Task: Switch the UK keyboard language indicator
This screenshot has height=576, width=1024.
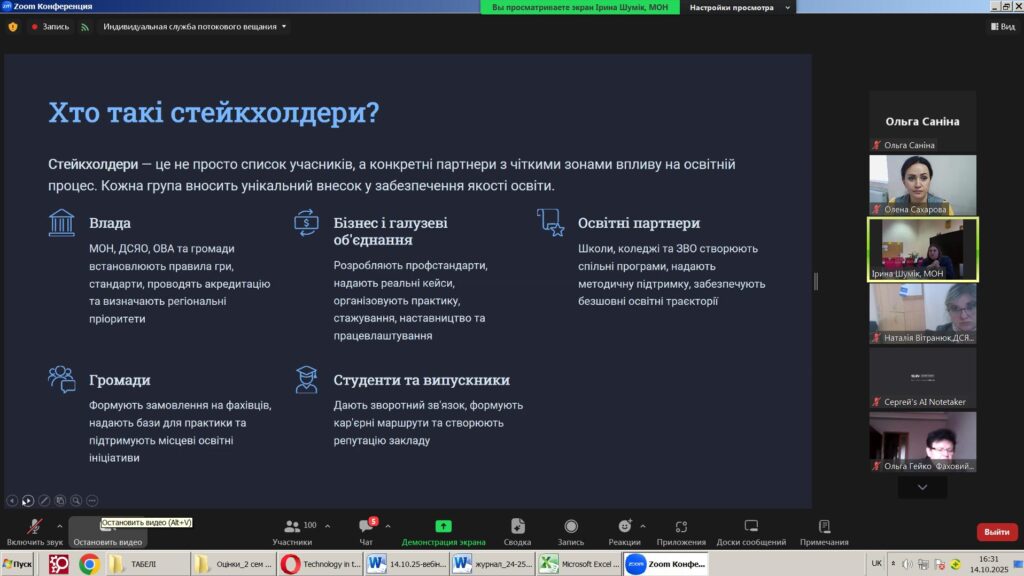Action: [x=876, y=563]
